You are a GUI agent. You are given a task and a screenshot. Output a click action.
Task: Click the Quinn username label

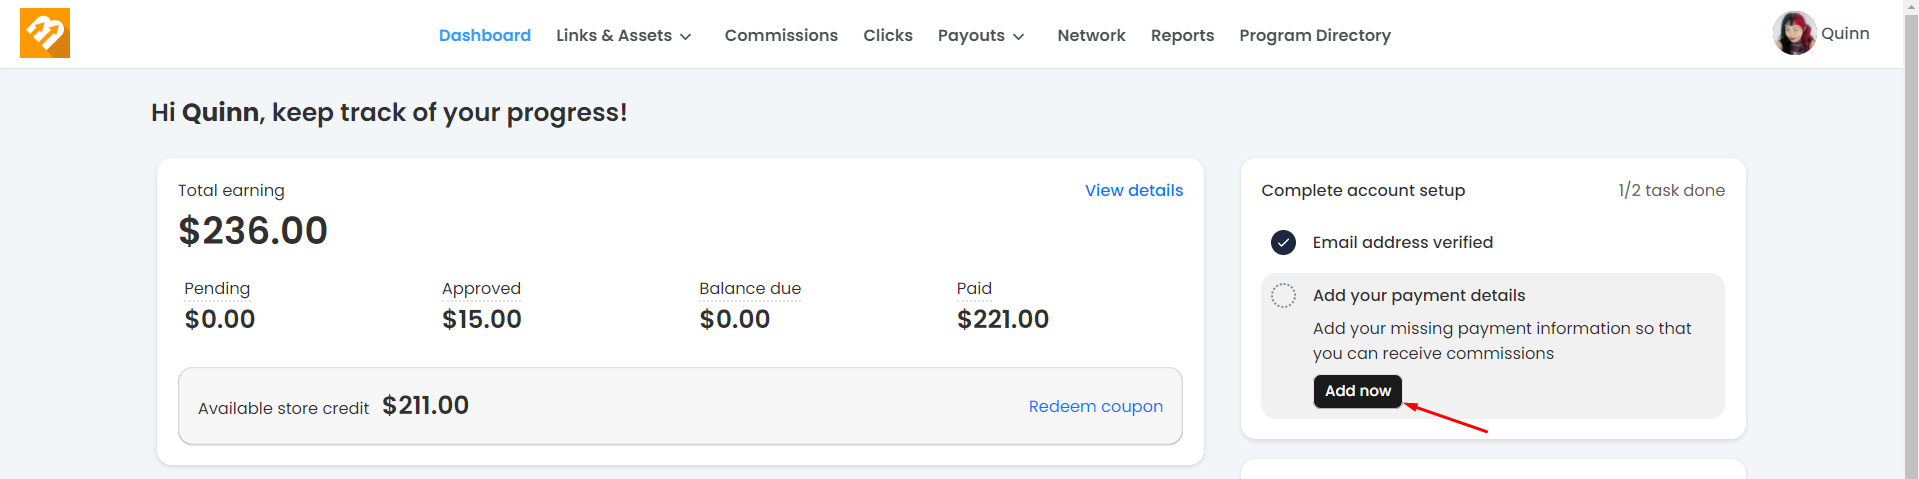[x=1845, y=33]
